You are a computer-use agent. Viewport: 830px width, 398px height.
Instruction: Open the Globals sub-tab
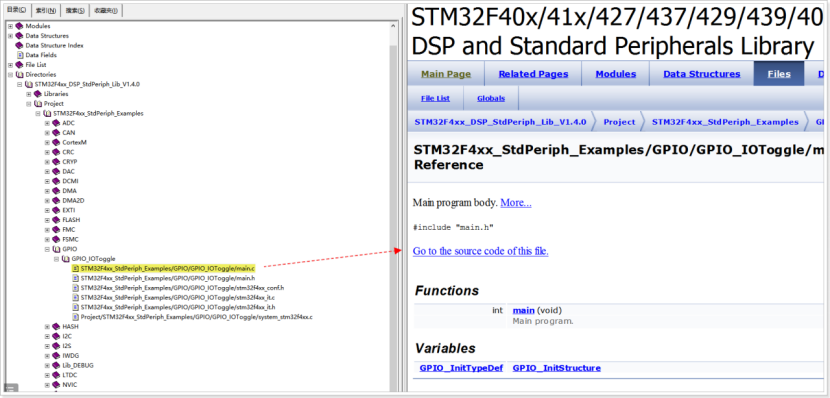pyautogui.click(x=491, y=98)
